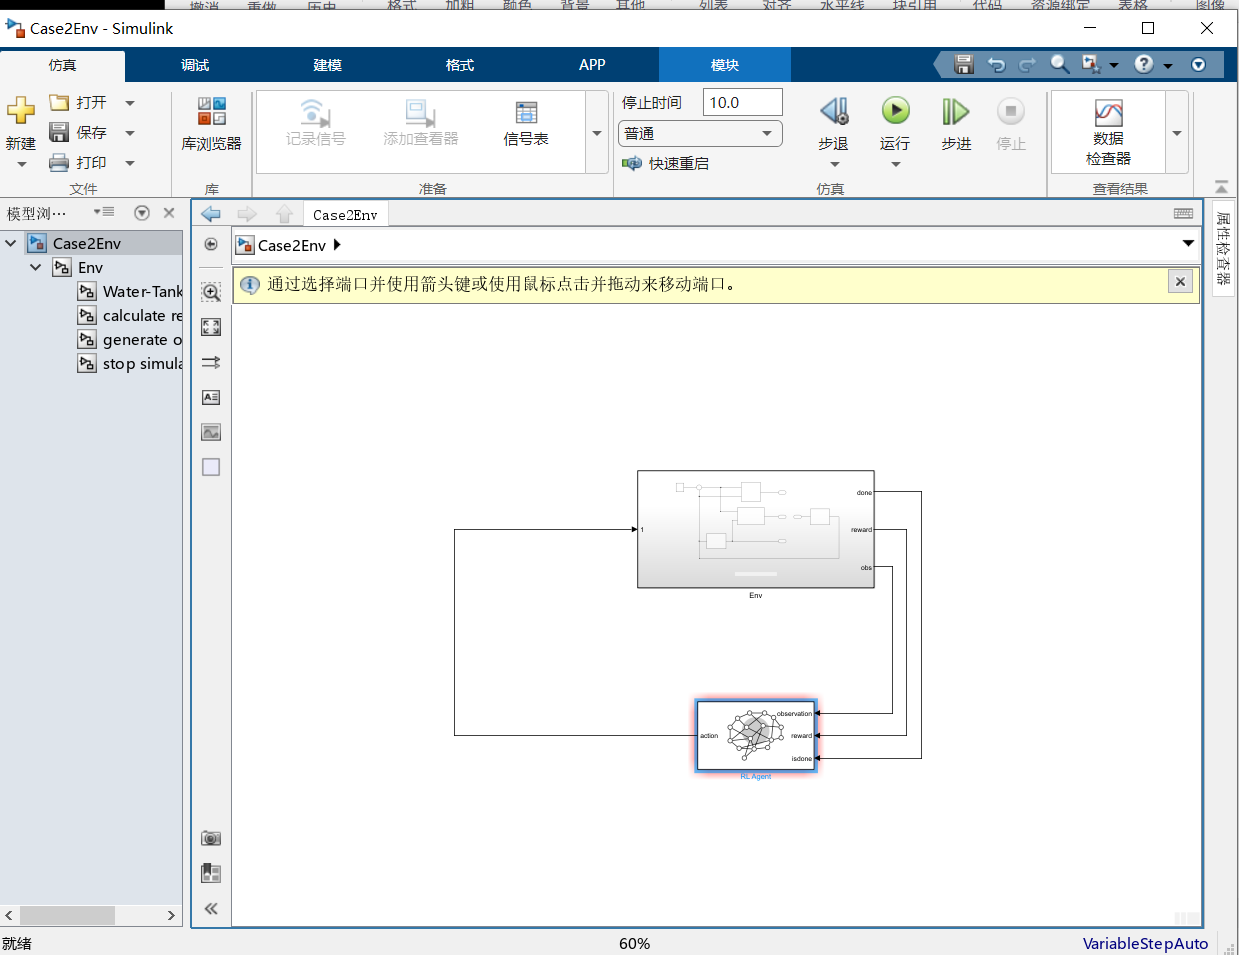Screen dimensions: 1239x955
Task: Click the Log Signals icon (记录信号)
Action: click(315, 123)
